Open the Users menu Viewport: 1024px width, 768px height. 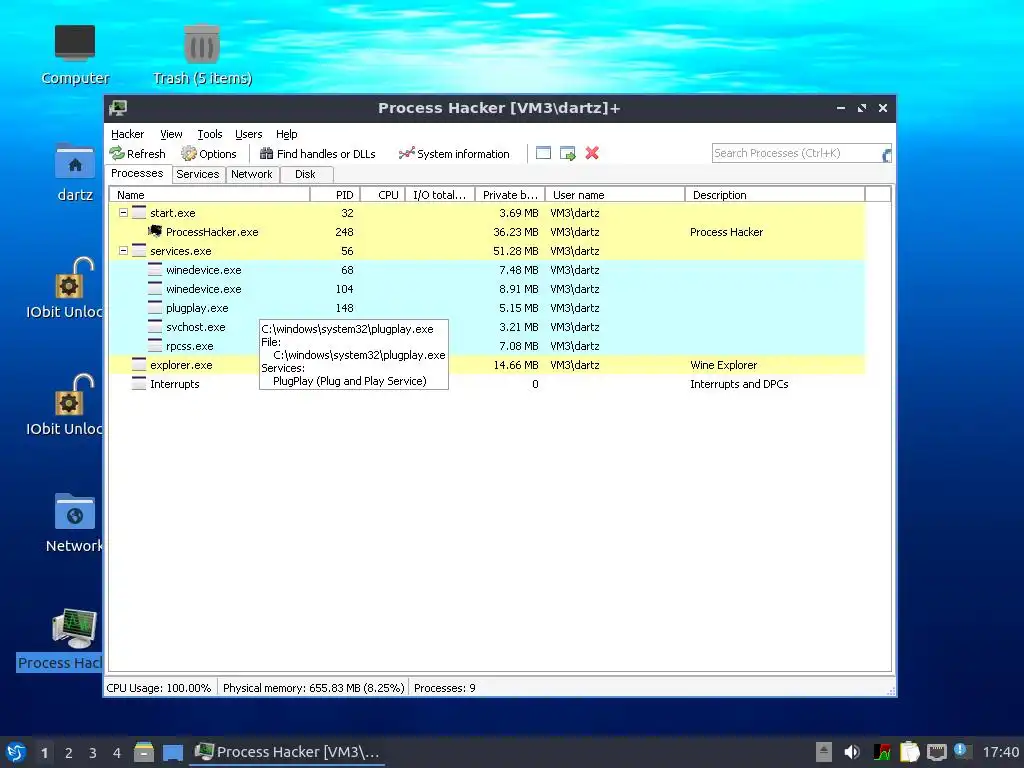tap(249, 134)
